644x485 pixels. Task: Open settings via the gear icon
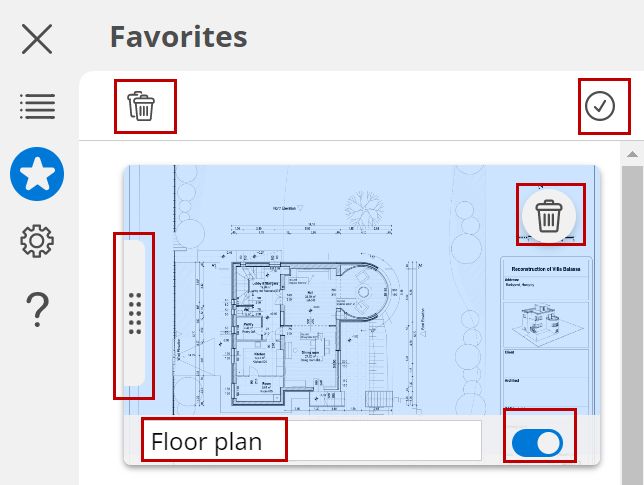[x=37, y=241]
